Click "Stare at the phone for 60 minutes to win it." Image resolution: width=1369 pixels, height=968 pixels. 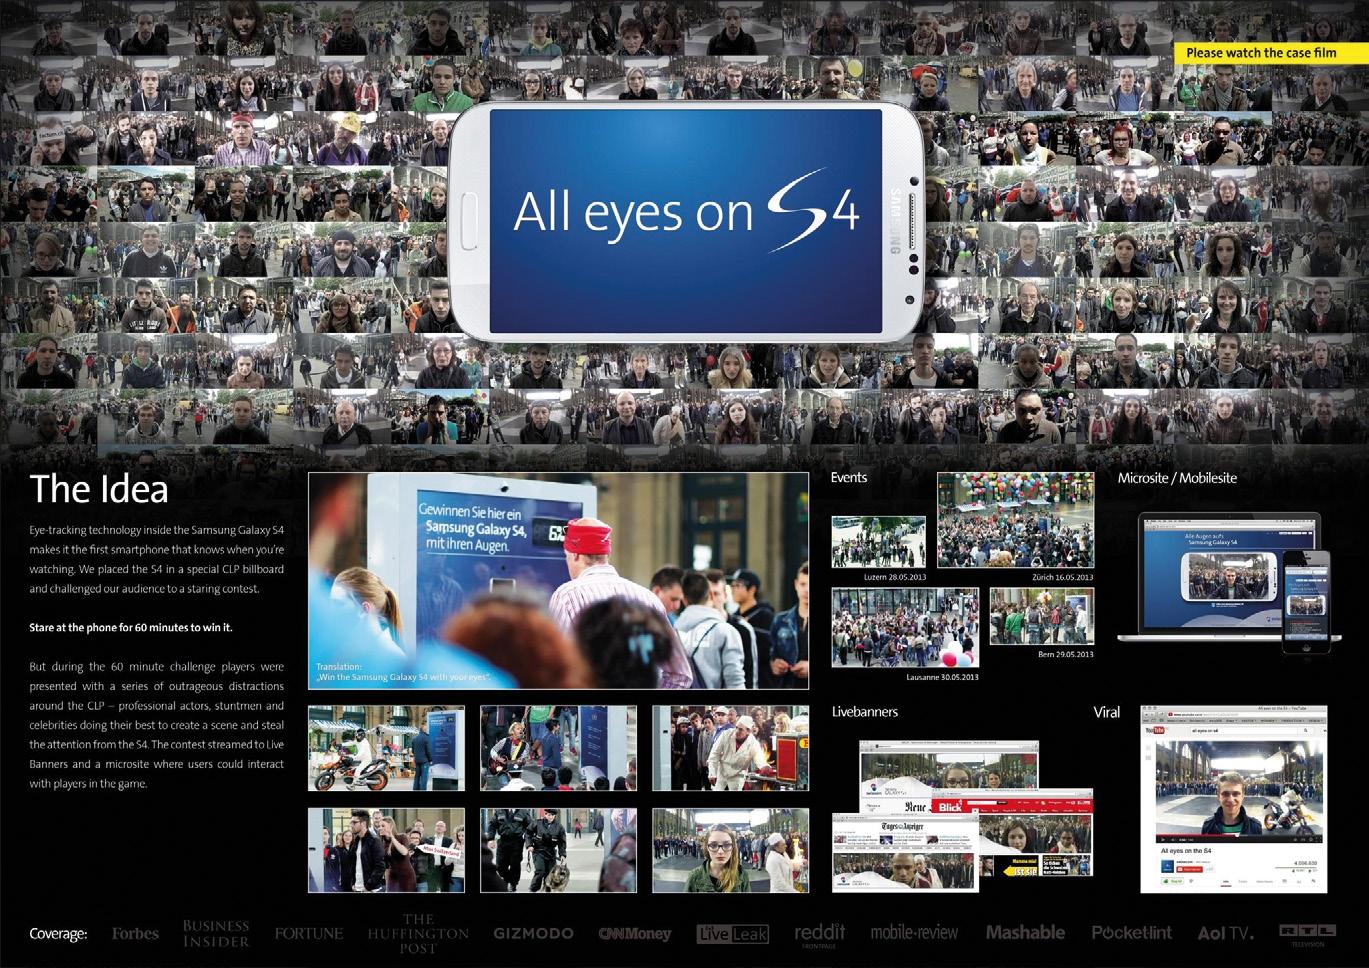click(x=131, y=628)
